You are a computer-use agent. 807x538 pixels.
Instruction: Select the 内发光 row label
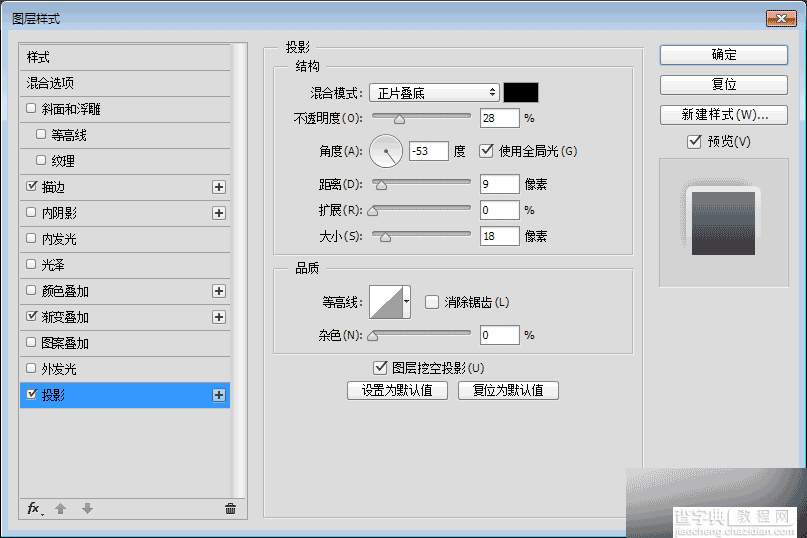59,239
